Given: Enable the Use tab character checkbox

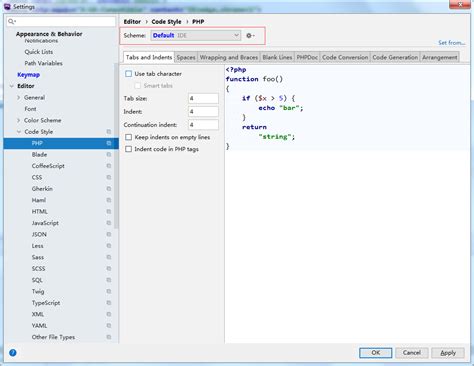Looking at the screenshot, I should point(129,74).
